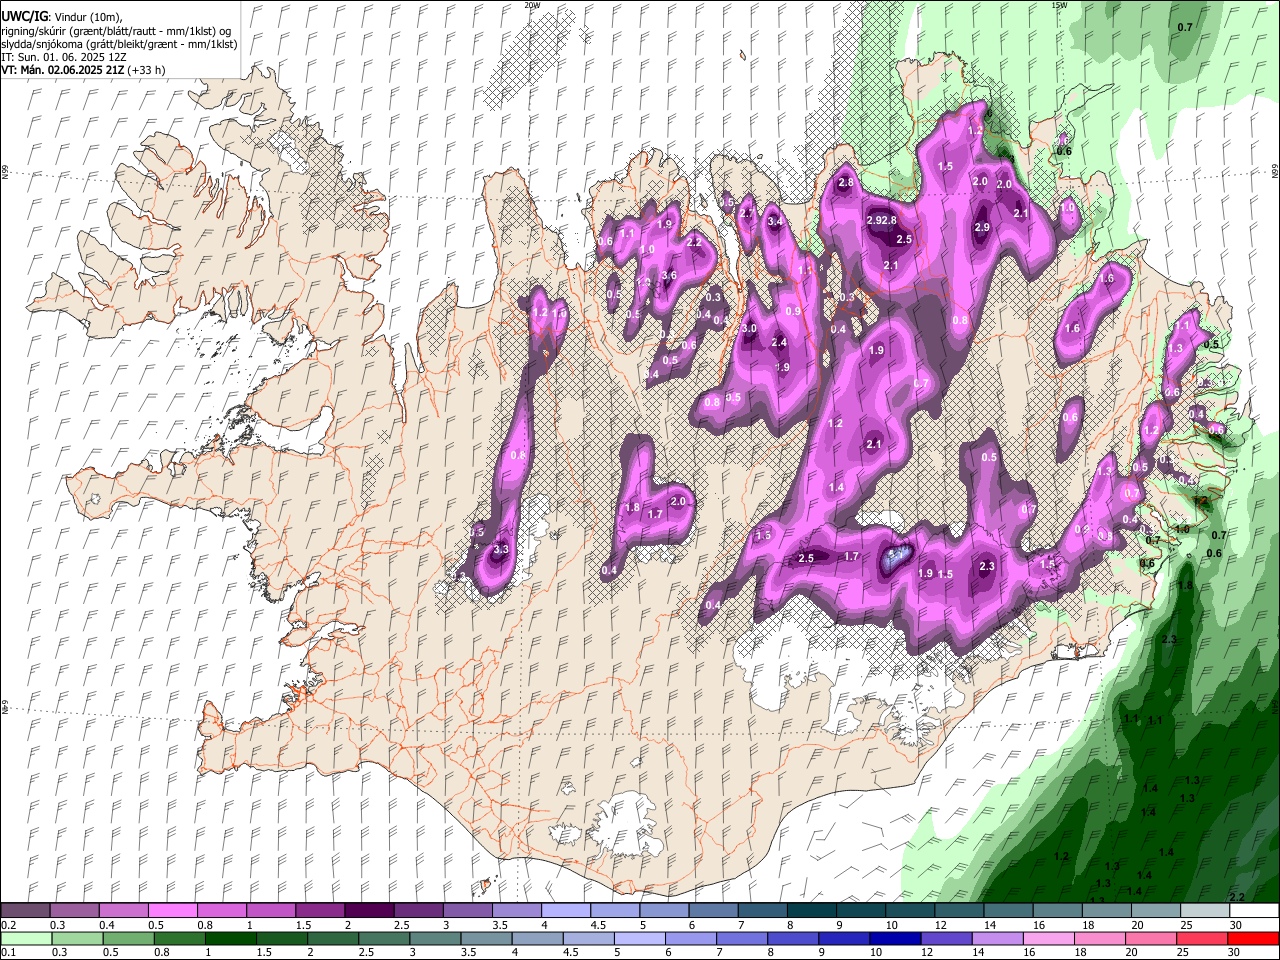Image resolution: width=1280 pixels, height=960 pixels.
Task: Select the bright red rain swatch at 30
Action: pos(1254,938)
